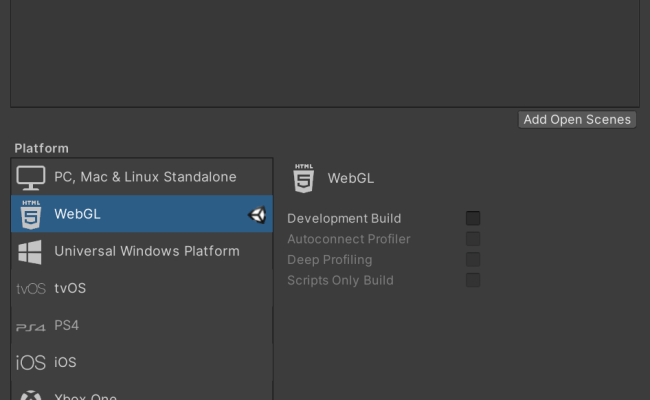
Task: Enable the Development Build checkbox
Action: tap(473, 218)
